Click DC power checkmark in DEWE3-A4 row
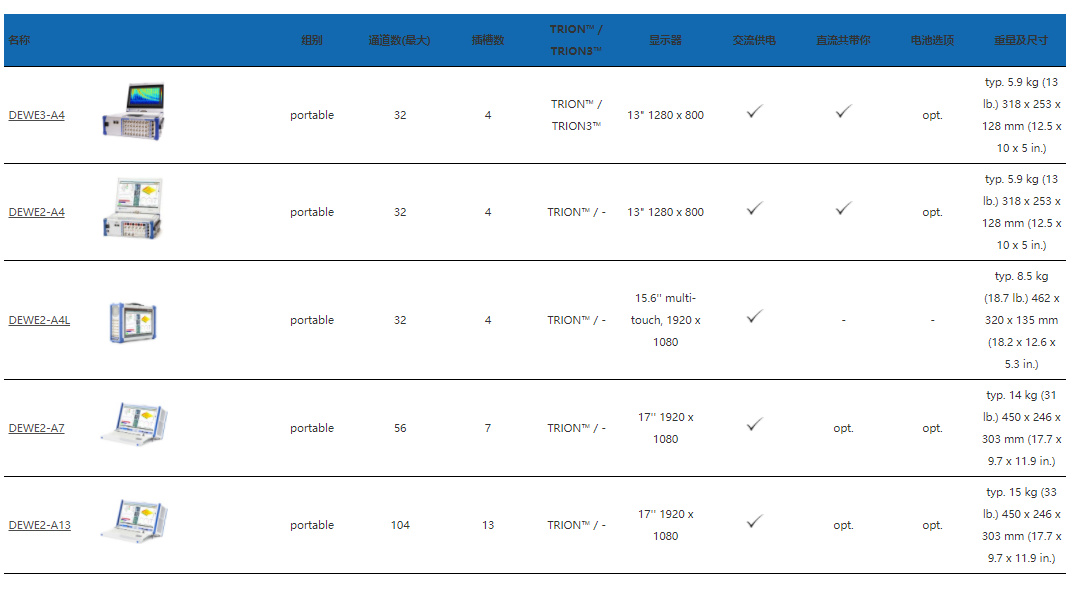Screen dimensions: 1078x599 (x=844, y=111)
